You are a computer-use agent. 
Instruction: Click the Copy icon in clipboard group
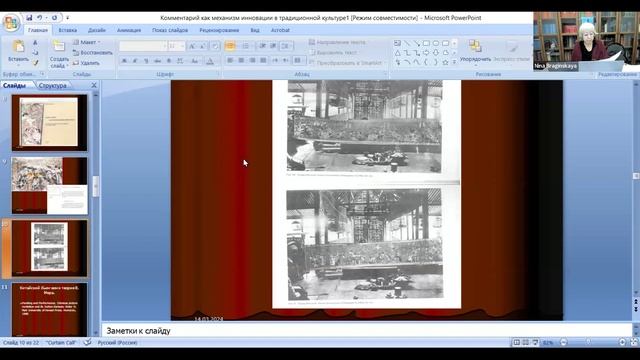[36, 53]
